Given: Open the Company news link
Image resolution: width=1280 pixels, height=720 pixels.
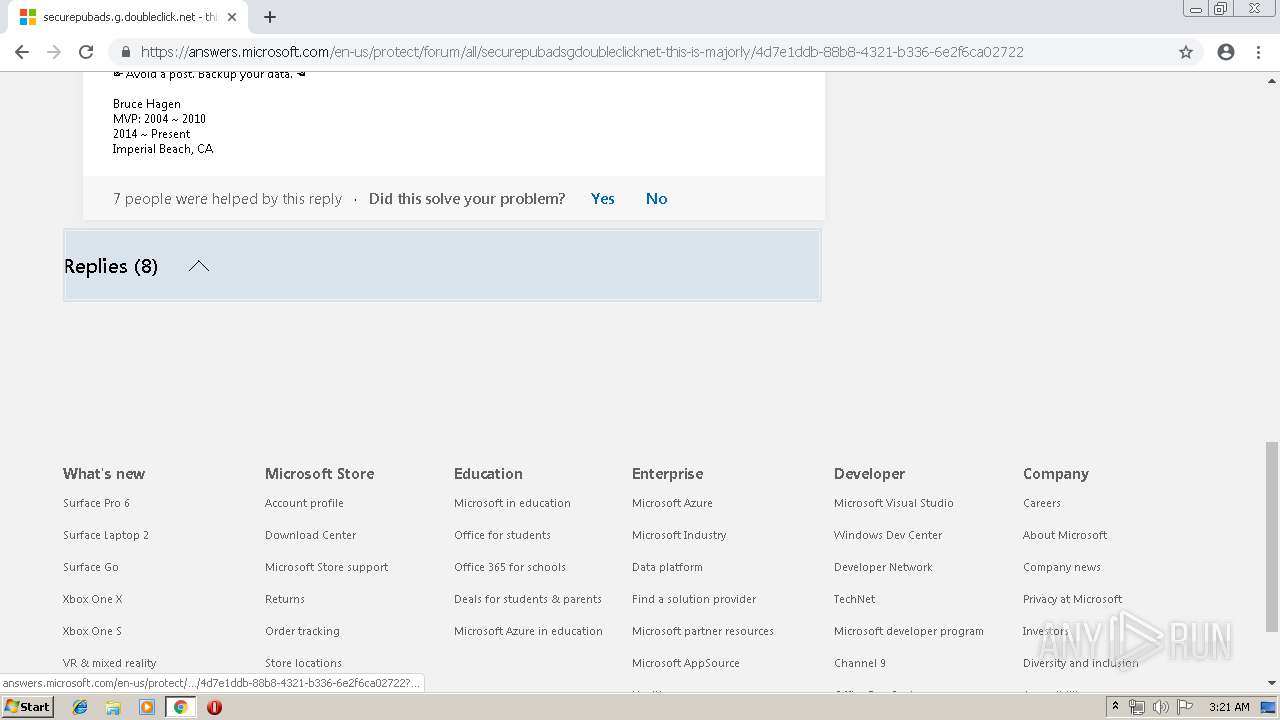Looking at the screenshot, I should [1062, 567].
